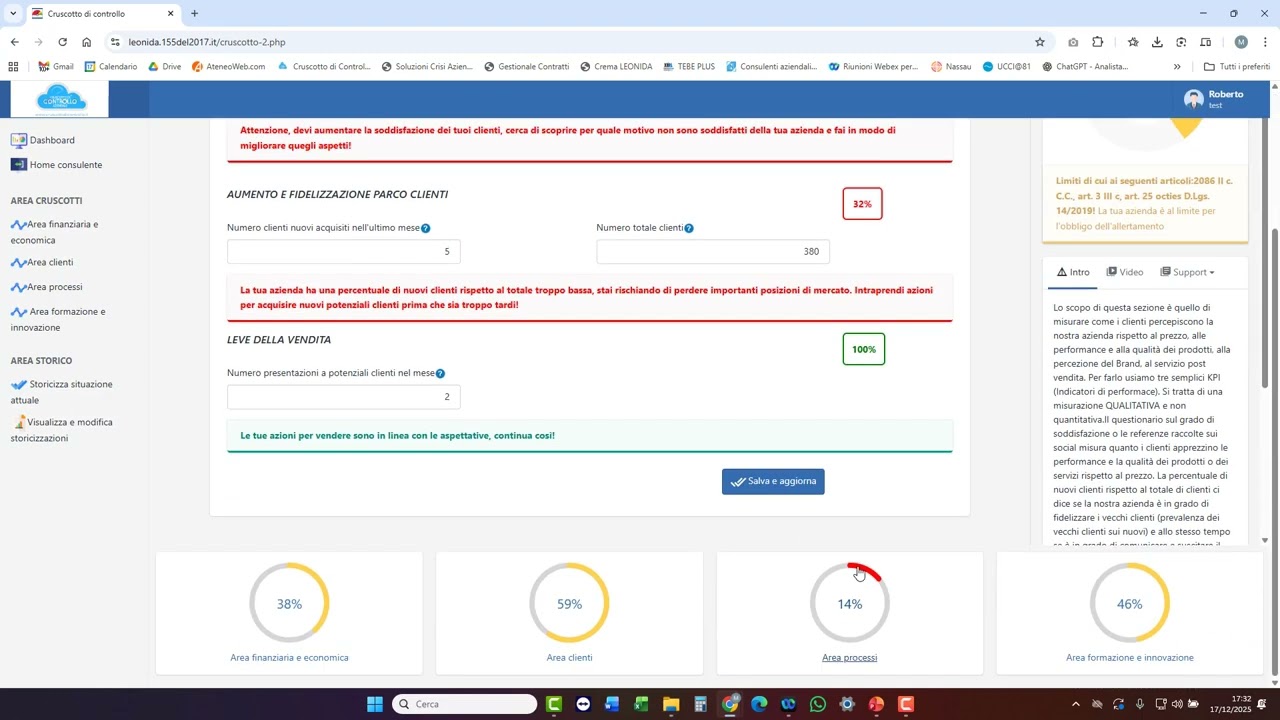This screenshot has height=720, width=1280.
Task: Click help icon beside Numero clienti nuovi acquisiti
Action: [426, 229]
